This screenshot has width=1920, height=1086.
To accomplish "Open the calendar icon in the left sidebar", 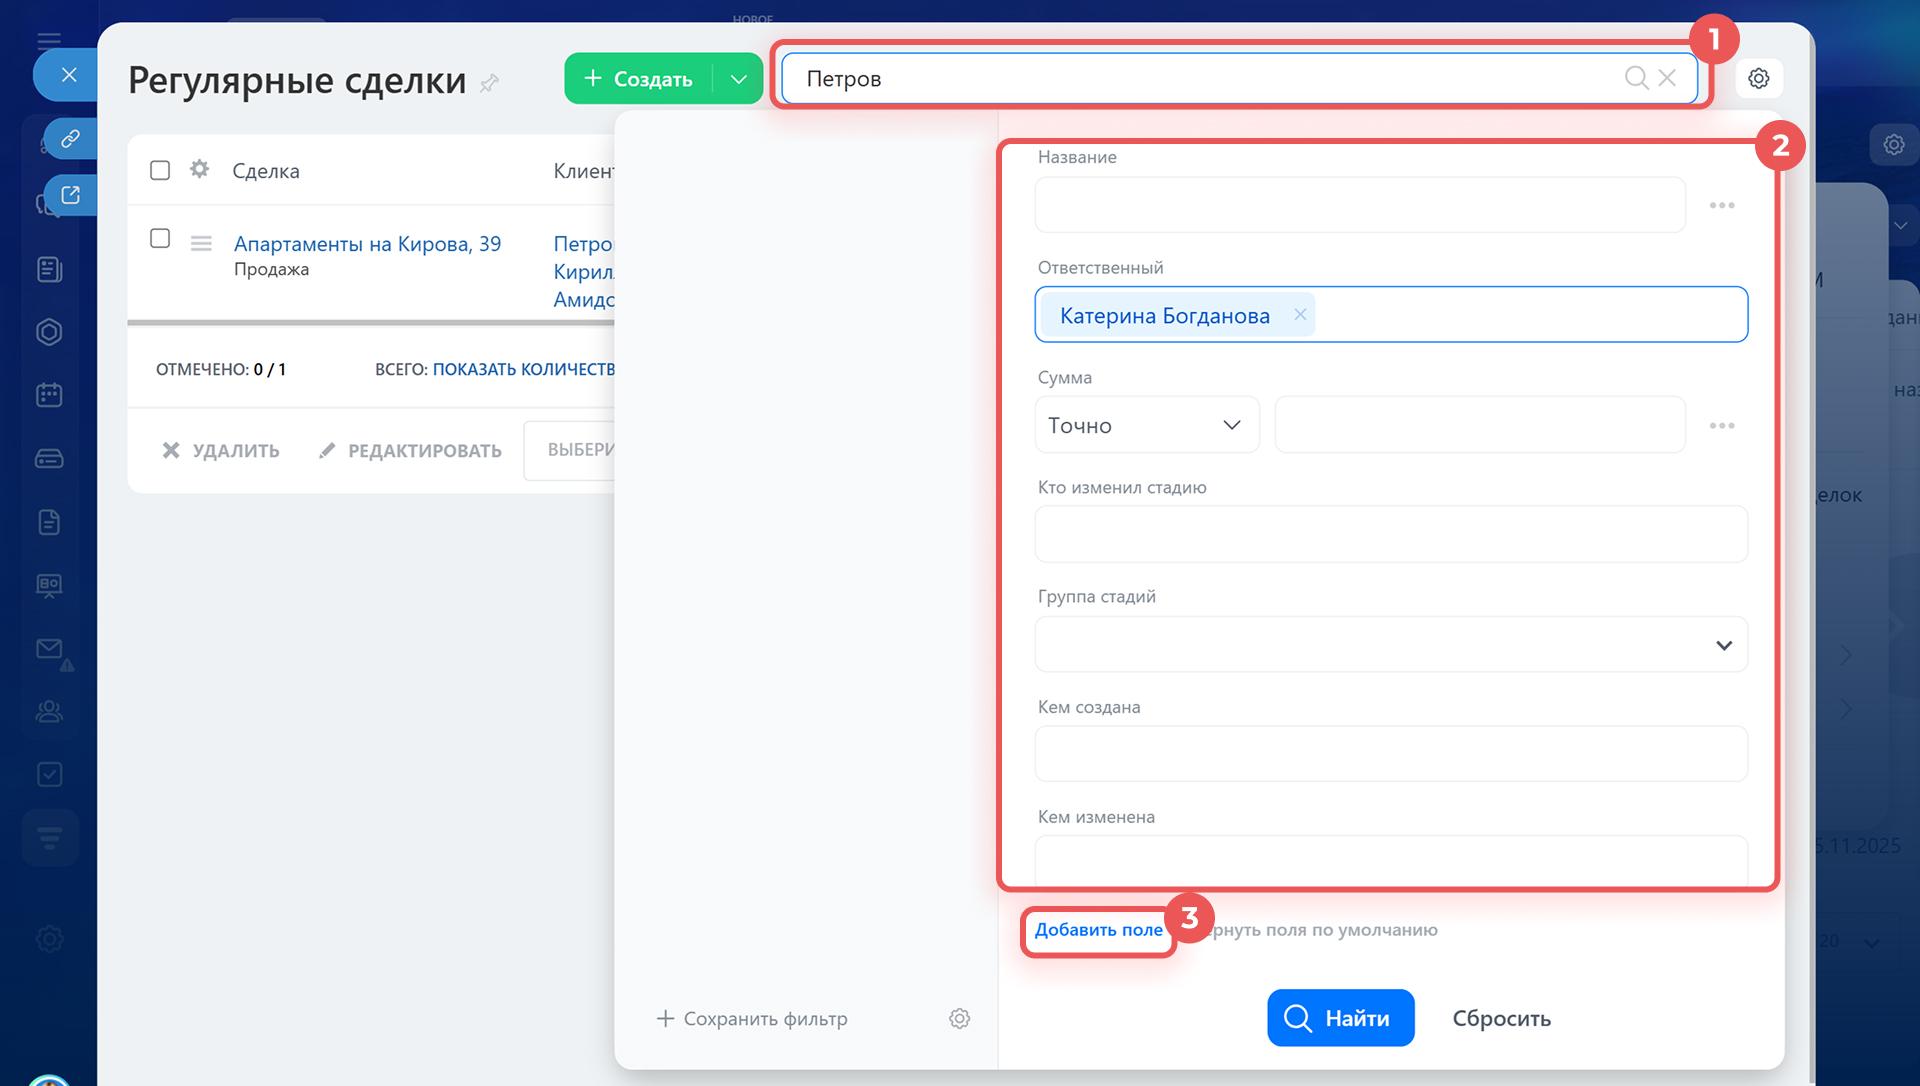I will 49,395.
